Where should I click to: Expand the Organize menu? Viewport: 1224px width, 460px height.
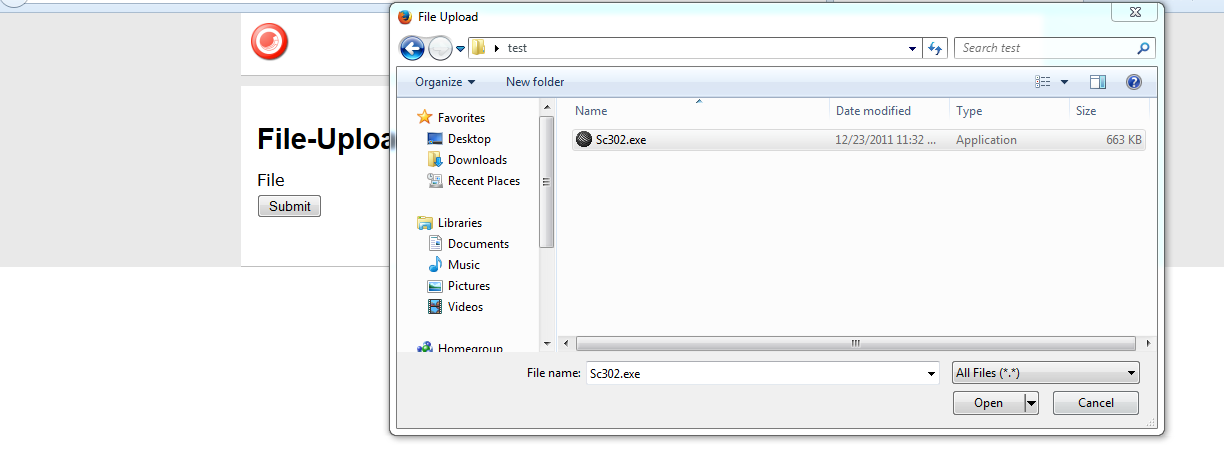[x=445, y=82]
